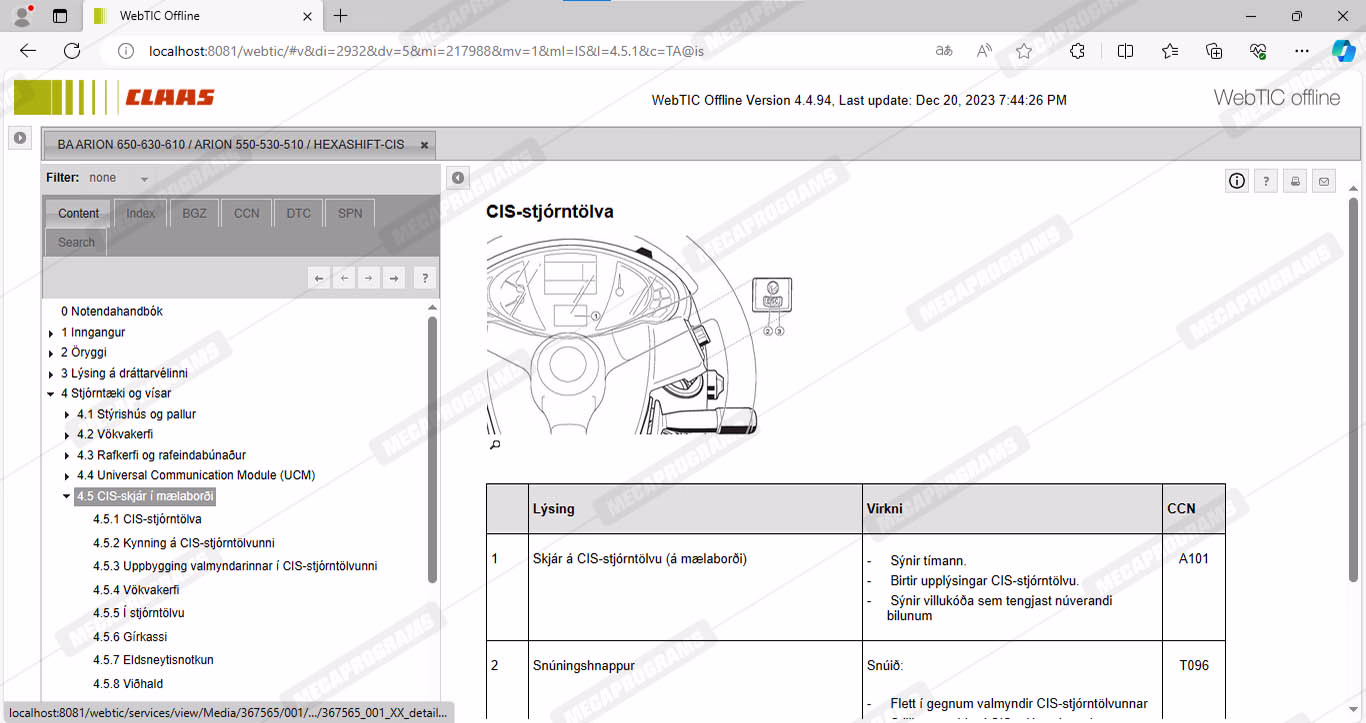
Task: Switch to the DTC tab
Action: pyautogui.click(x=298, y=213)
